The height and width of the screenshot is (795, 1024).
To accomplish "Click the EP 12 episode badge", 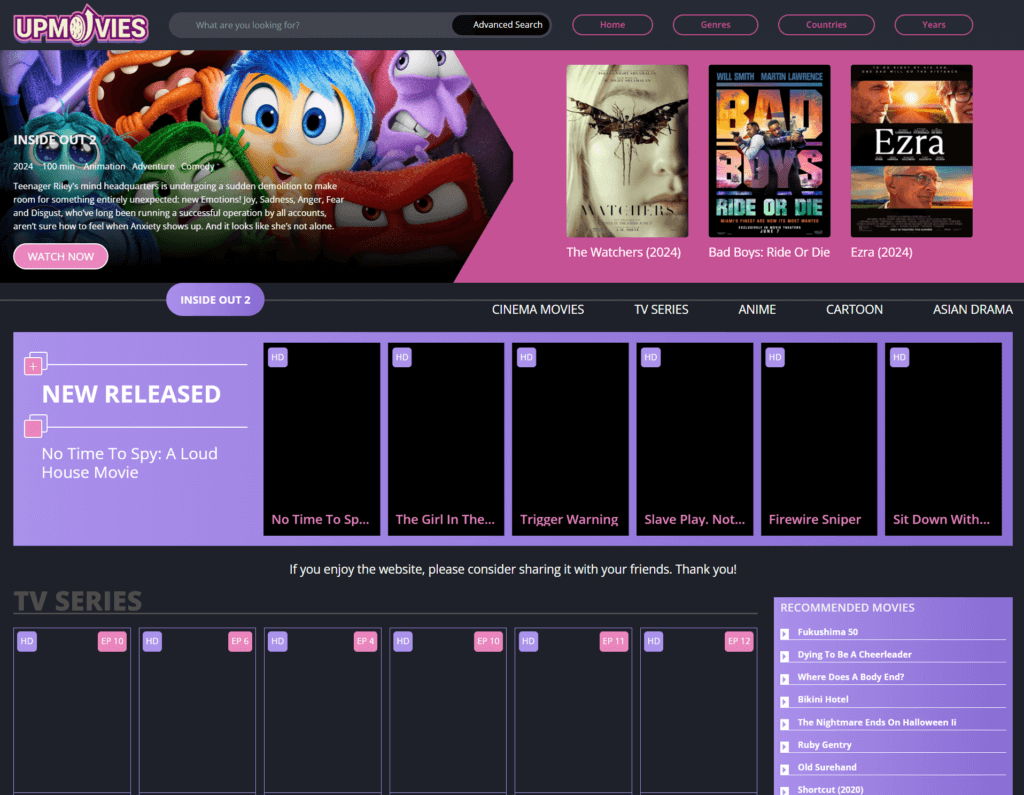I will [739, 641].
